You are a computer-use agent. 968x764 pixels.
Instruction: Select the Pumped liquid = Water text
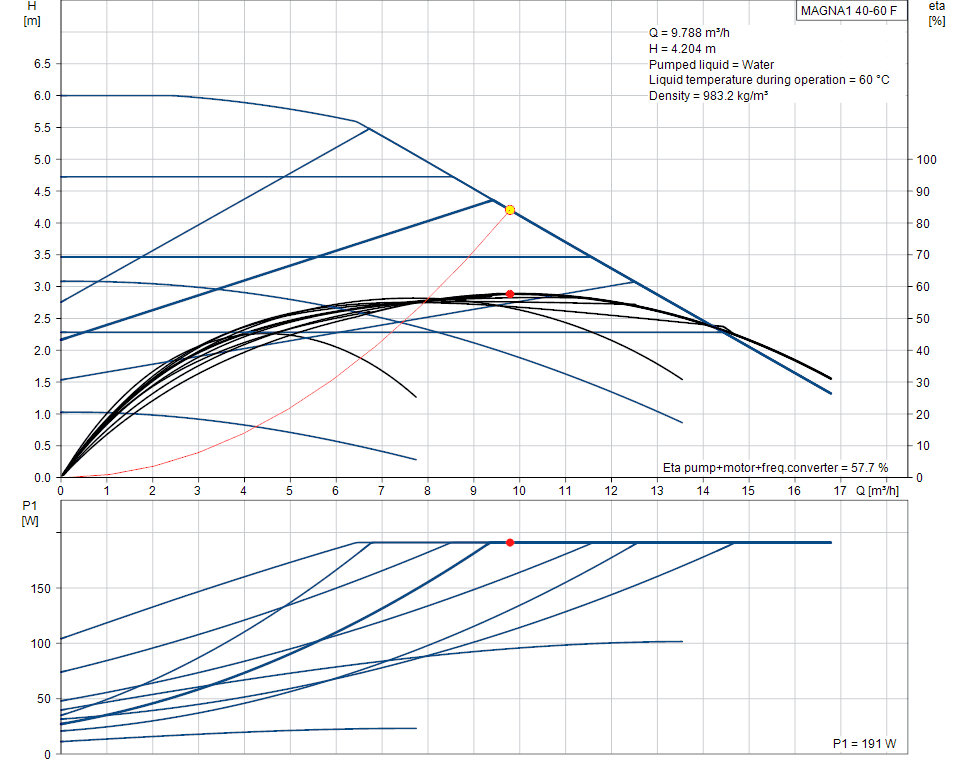[711, 64]
